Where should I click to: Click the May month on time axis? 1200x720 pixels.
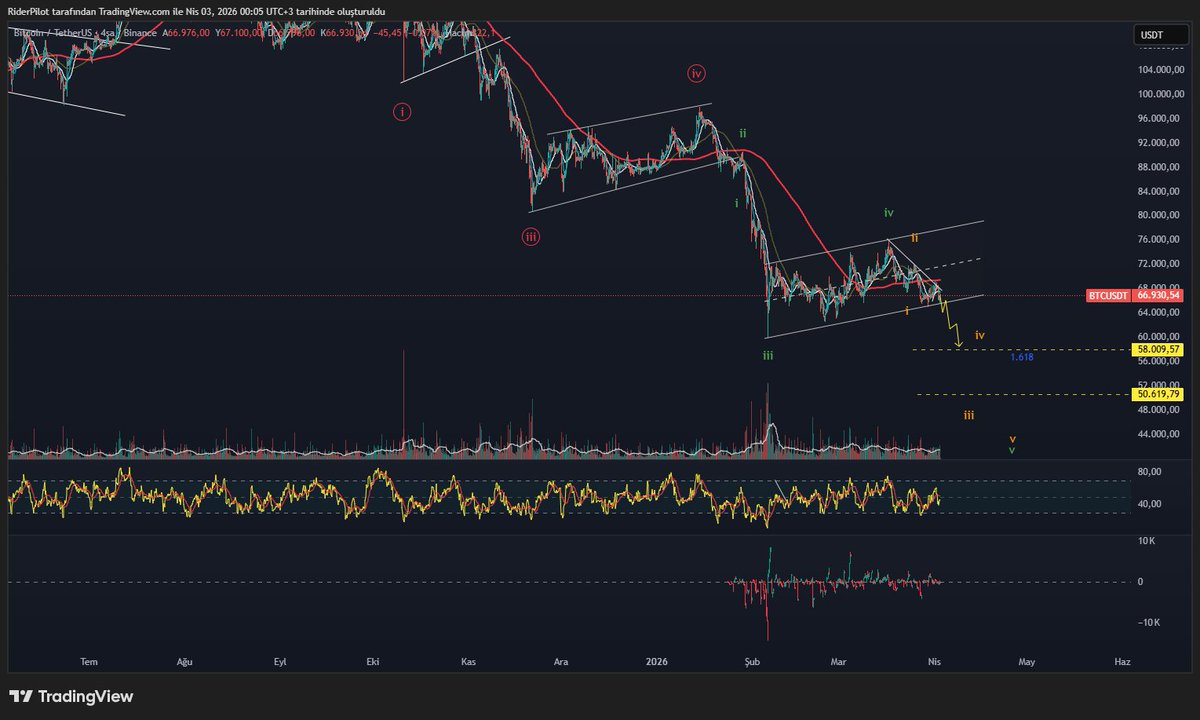1027,662
